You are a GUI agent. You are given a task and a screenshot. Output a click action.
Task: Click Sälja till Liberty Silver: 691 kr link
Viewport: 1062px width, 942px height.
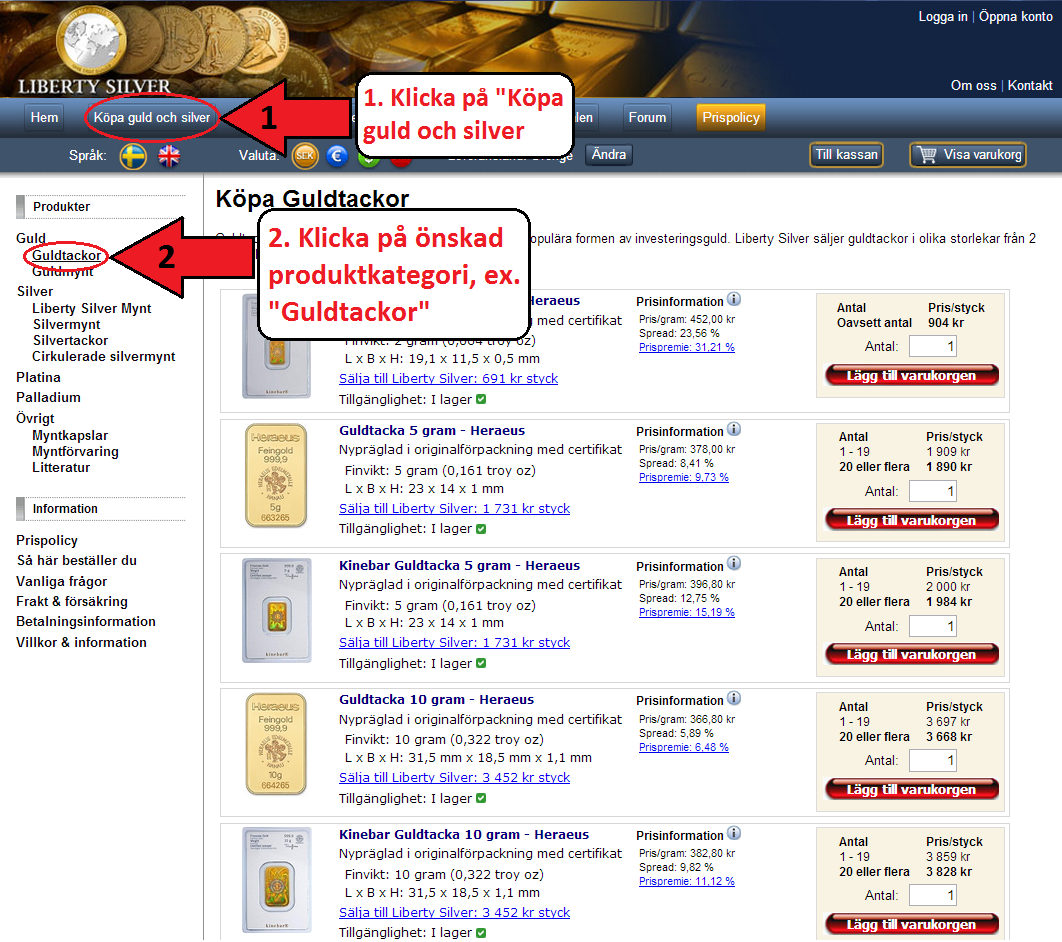pyautogui.click(x=448, y=378)
